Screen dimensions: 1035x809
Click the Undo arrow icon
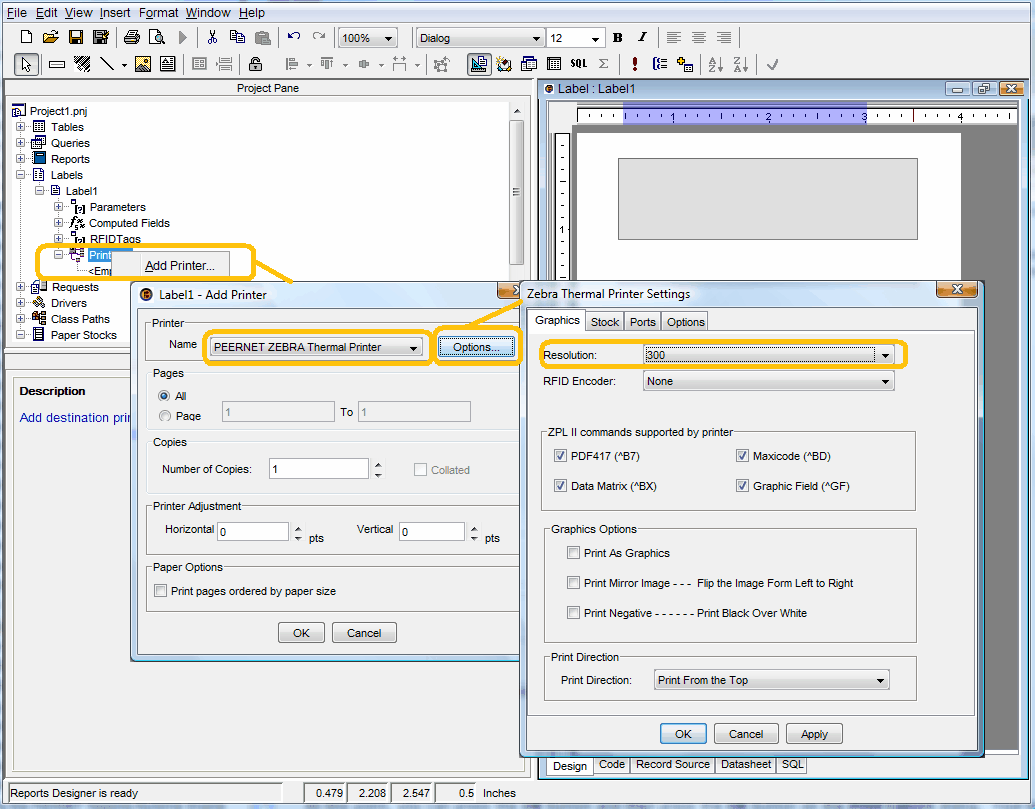coord(294,37)
